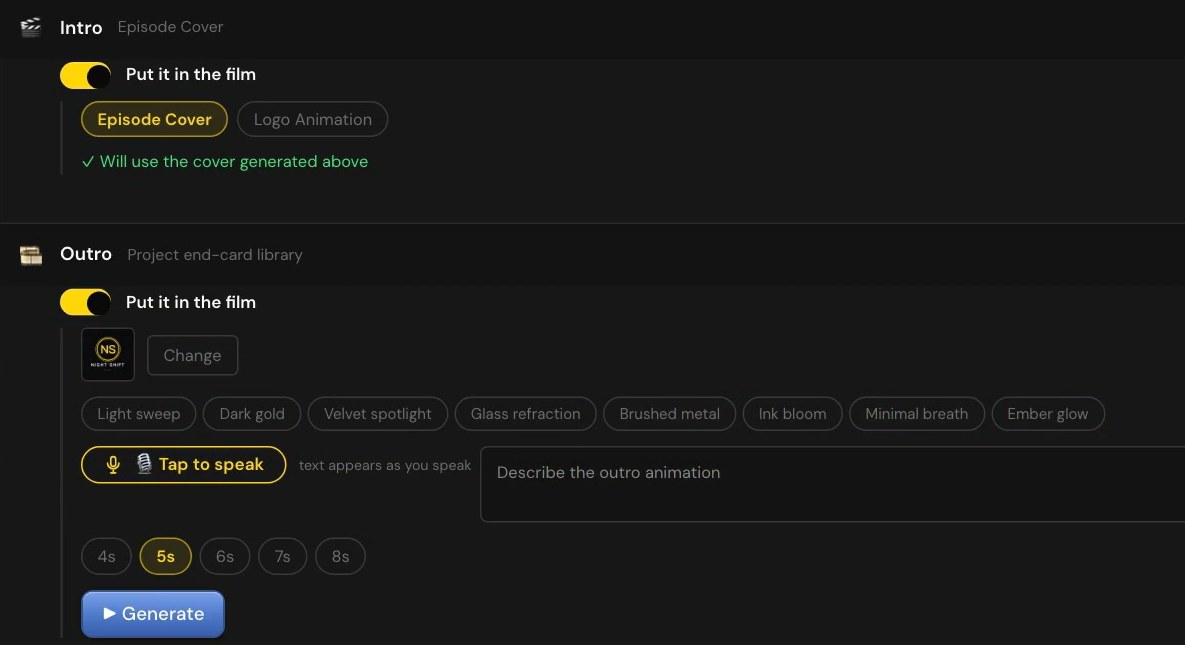Click the Intro clapperboard icon
The image size is (1185, 645).
pos(31,27)
